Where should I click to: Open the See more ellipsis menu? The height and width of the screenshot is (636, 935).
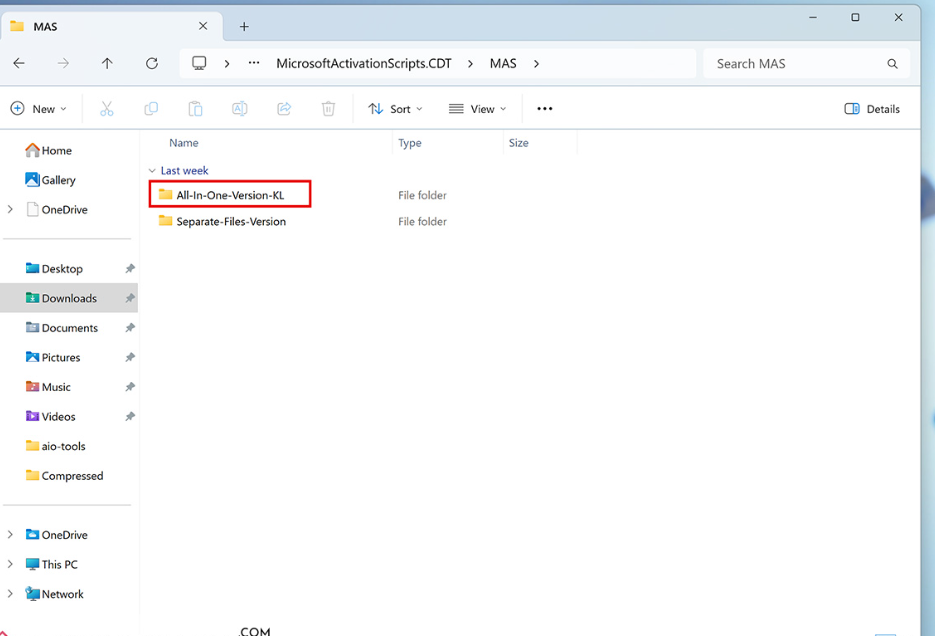(545, 109)
